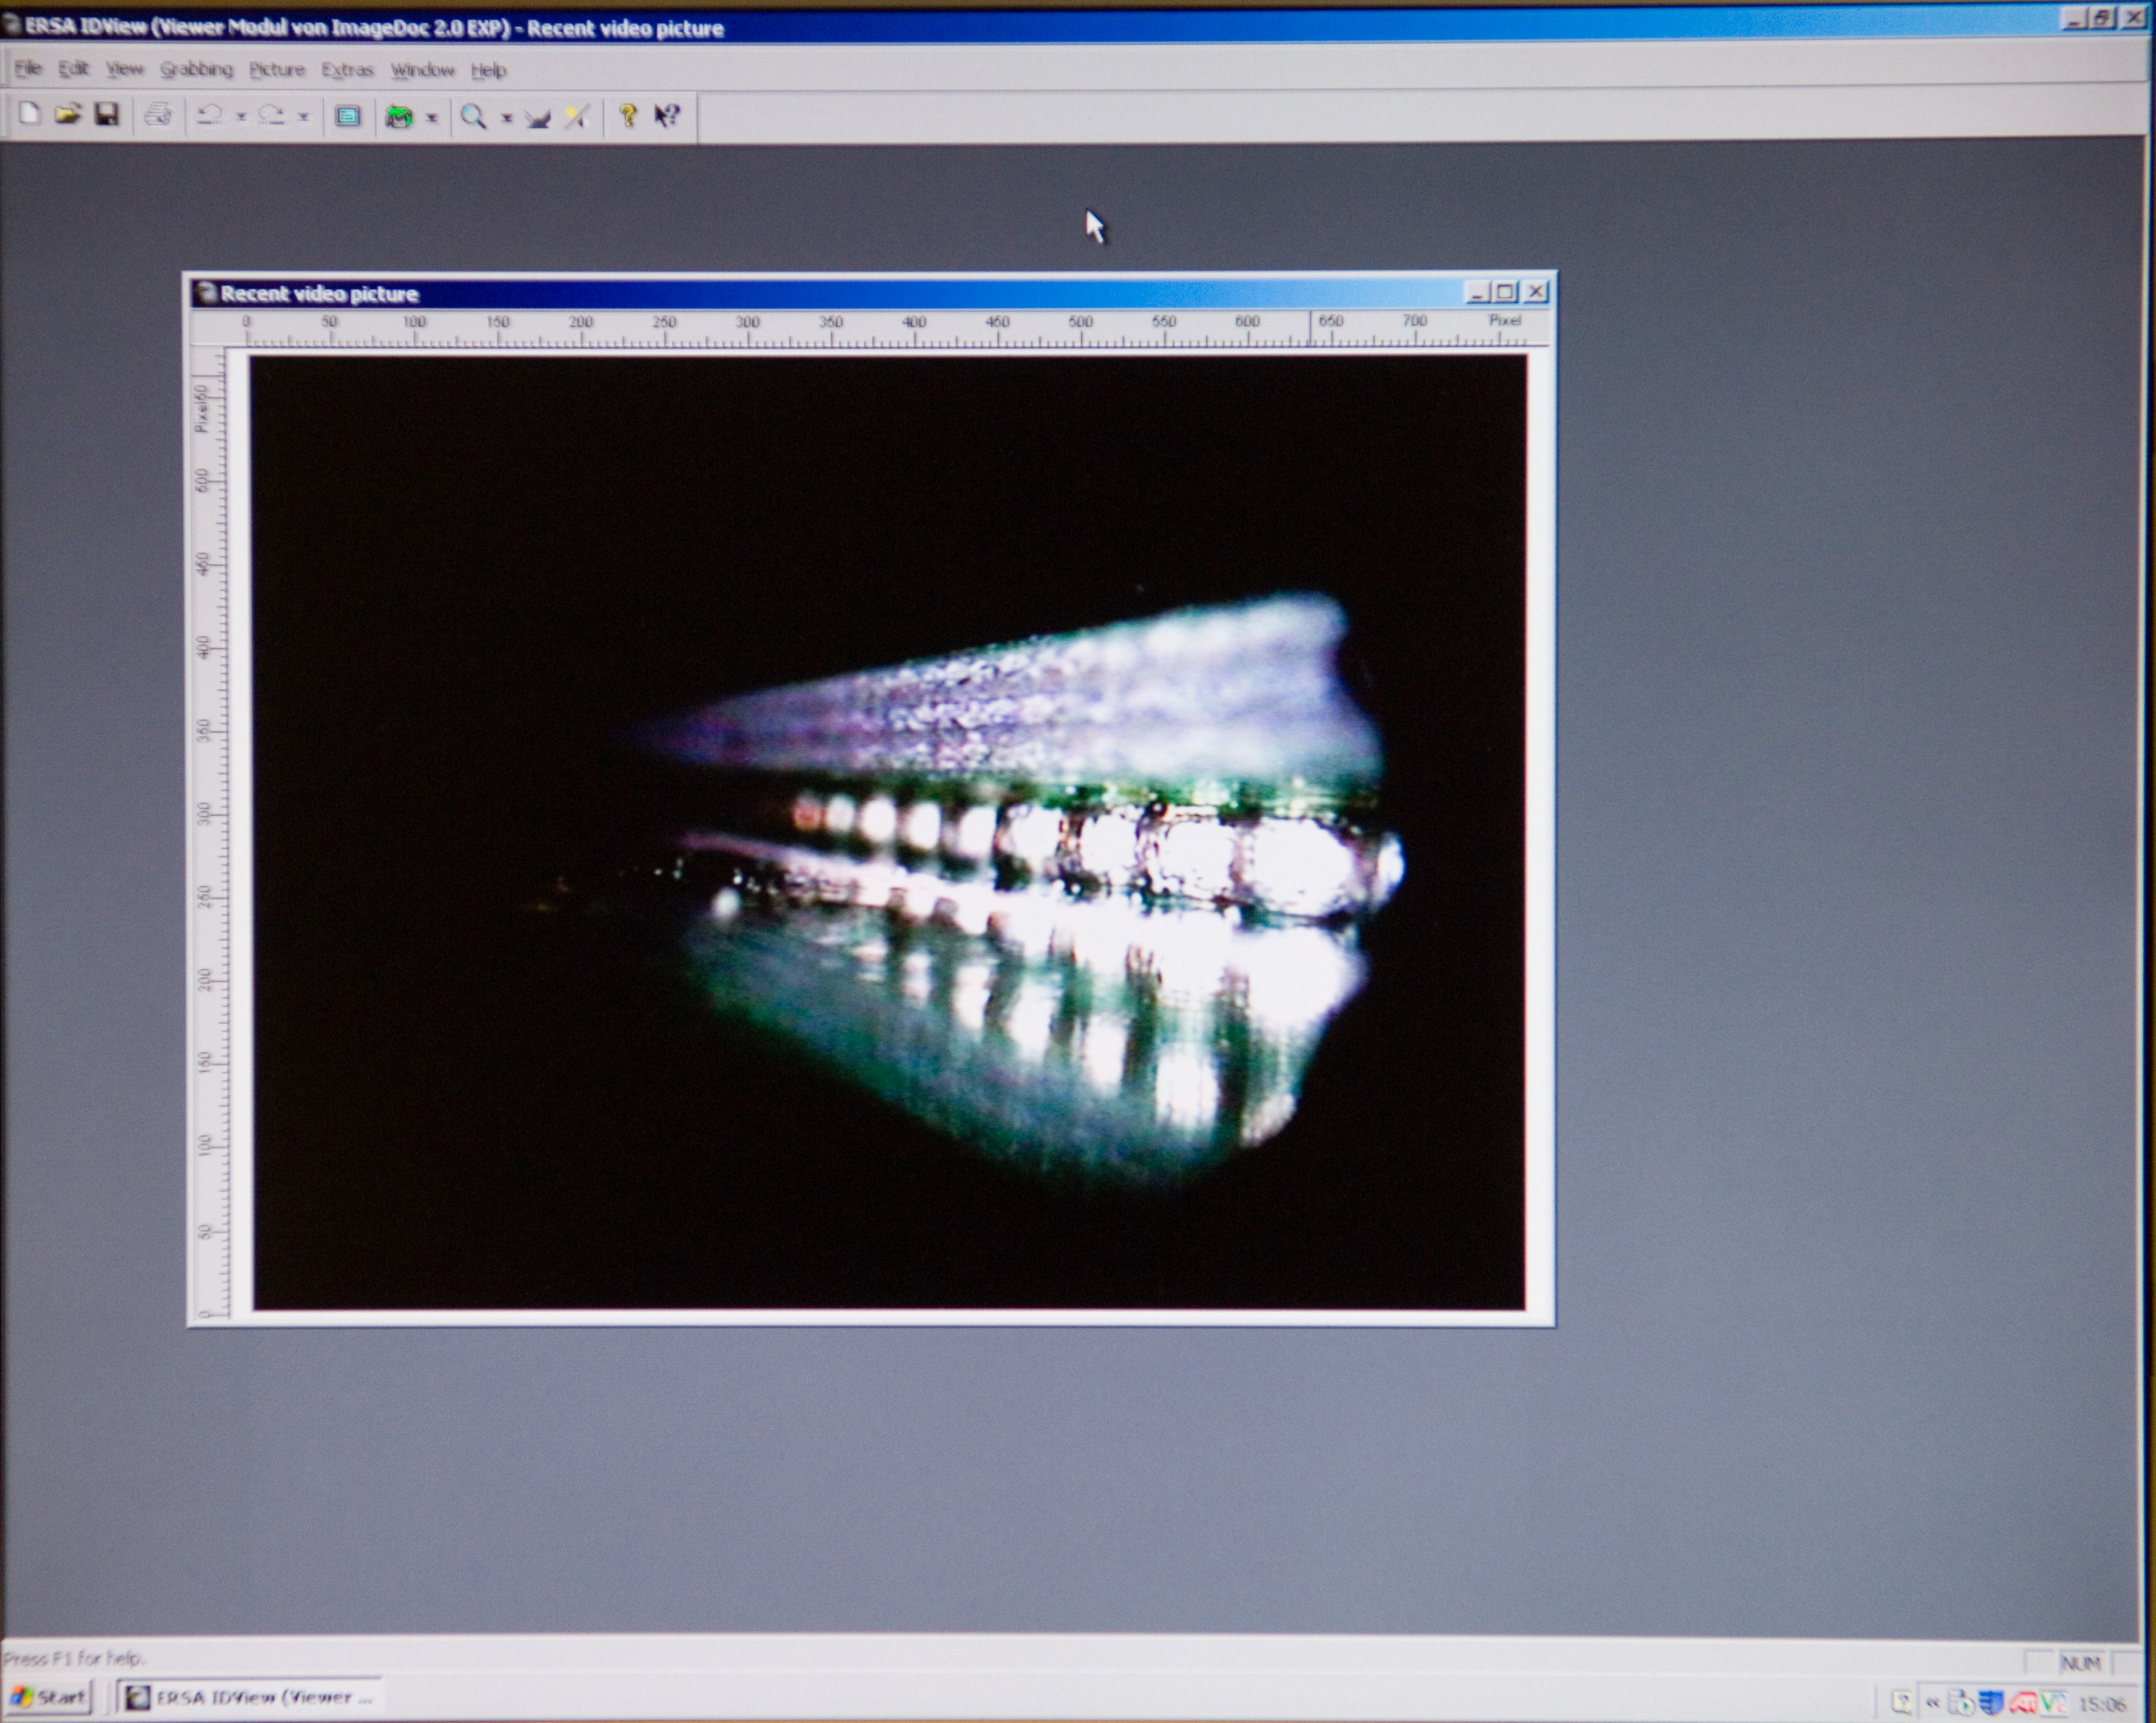The height and width of the screenshot is (1723, 2156).
Task: Expand the zoom magnifier dropdown arrow
Action: point(507,118)
